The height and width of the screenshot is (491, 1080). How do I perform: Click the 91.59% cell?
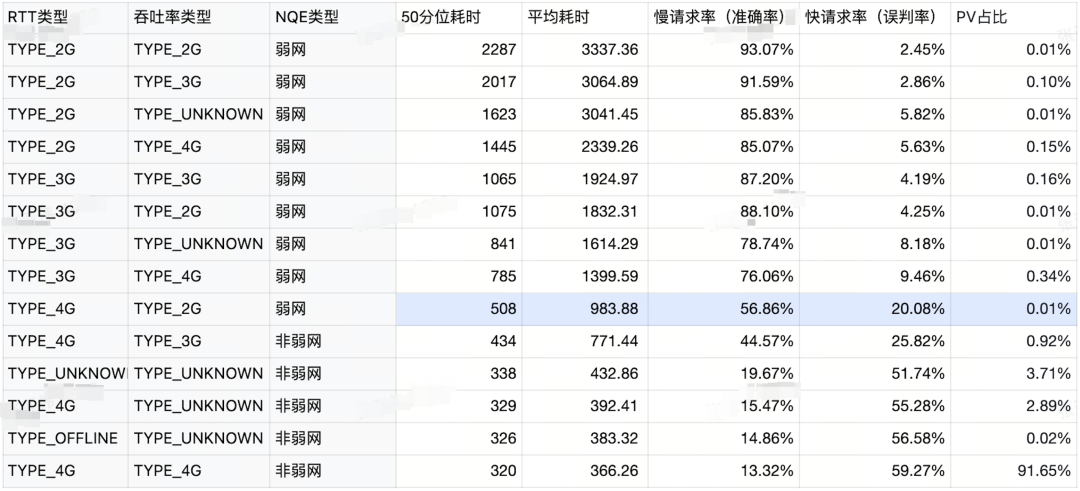[x=724, y=82]
